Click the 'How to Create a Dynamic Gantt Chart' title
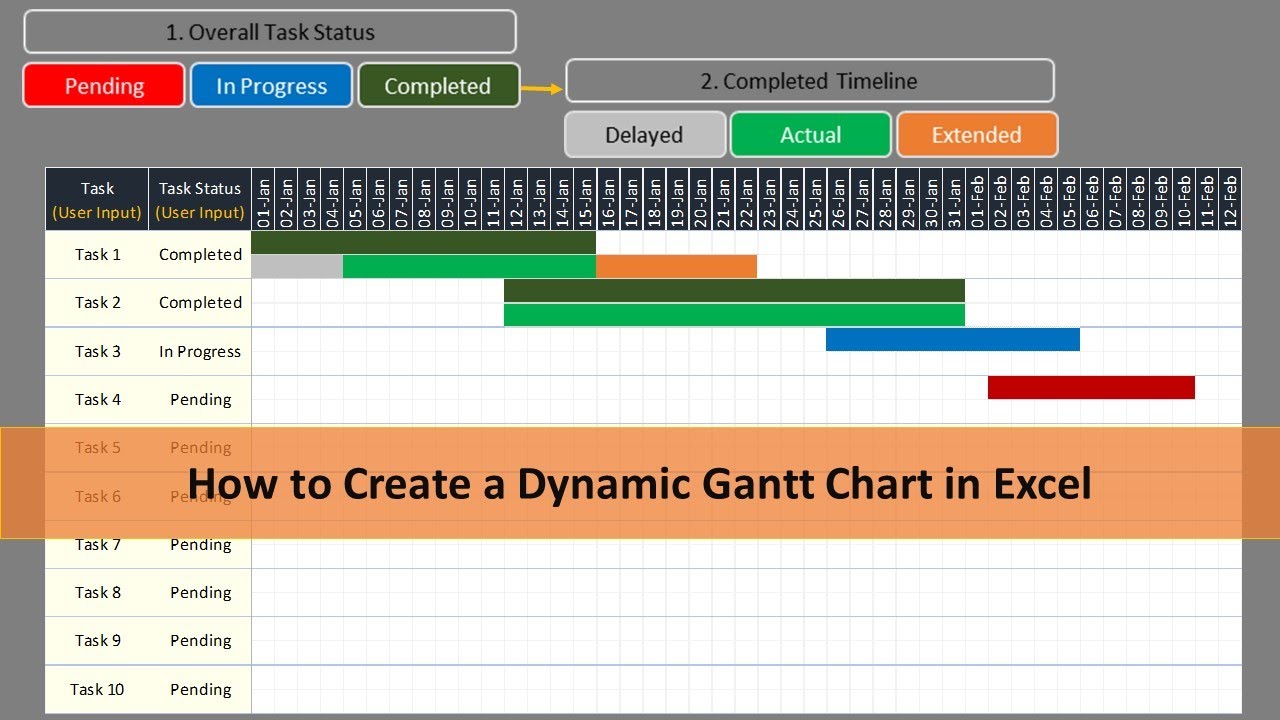 pos(640,483)
